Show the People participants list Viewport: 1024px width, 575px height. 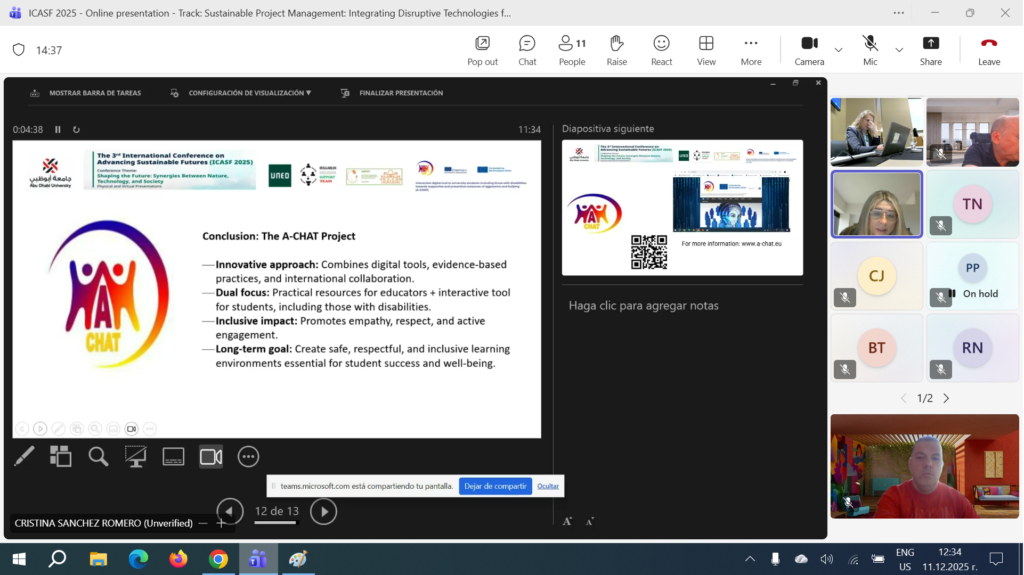coord(572,49)
